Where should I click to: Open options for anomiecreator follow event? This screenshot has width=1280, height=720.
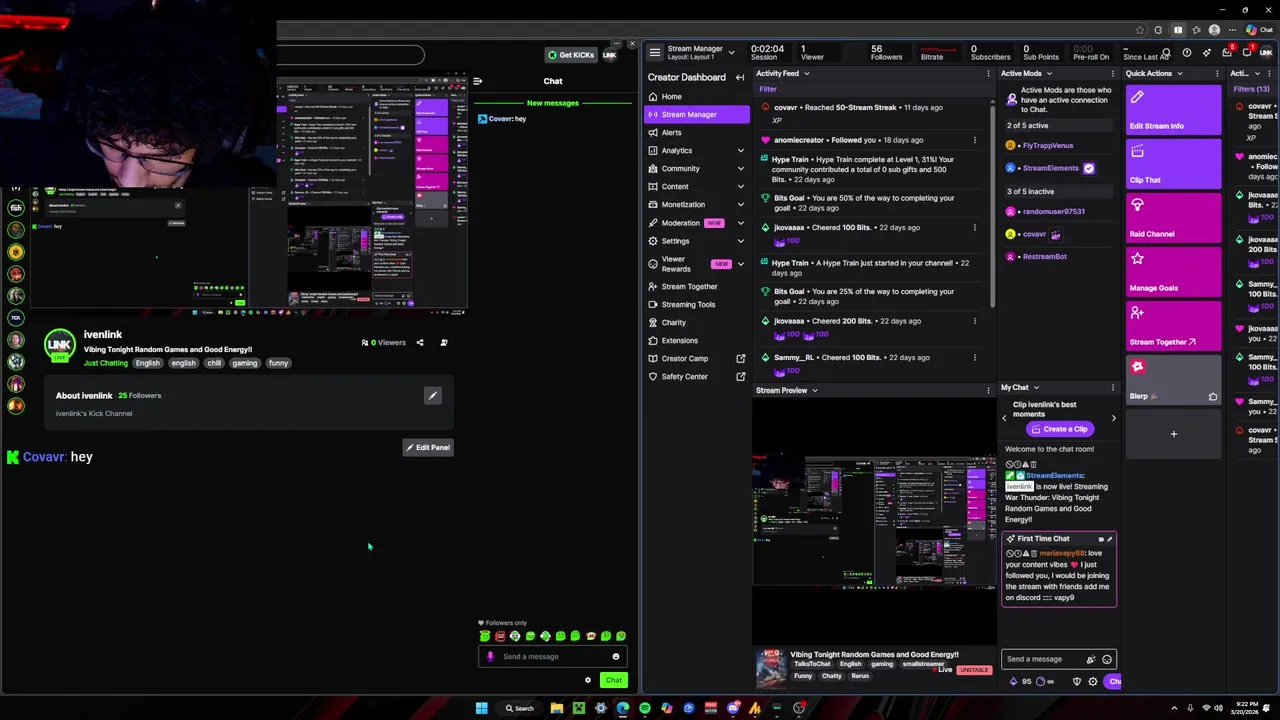975,140
